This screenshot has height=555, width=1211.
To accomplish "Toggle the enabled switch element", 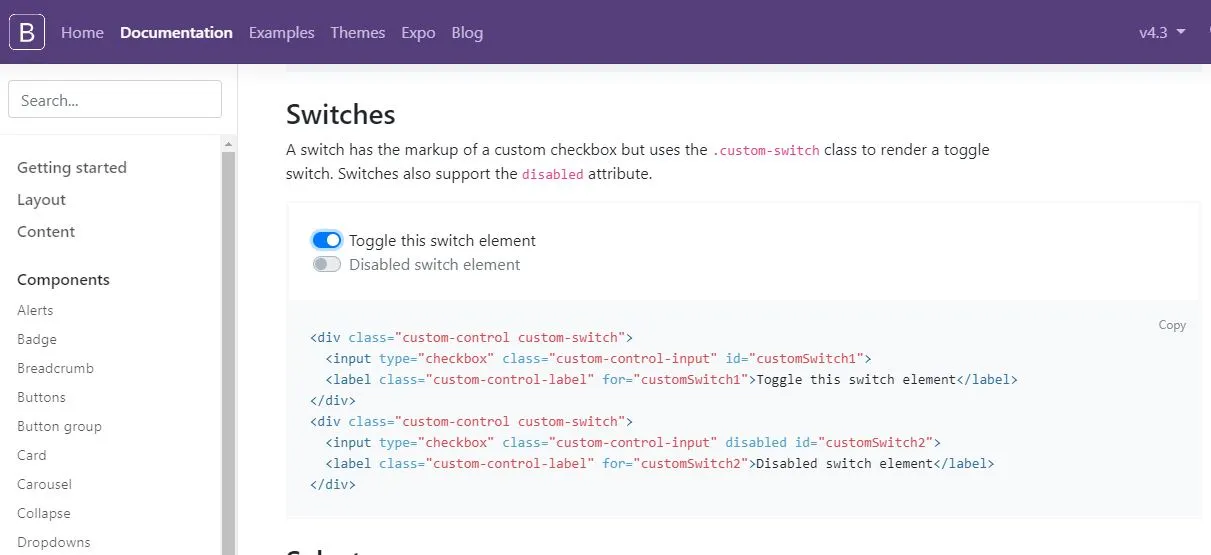I will (x=327, y=240).
